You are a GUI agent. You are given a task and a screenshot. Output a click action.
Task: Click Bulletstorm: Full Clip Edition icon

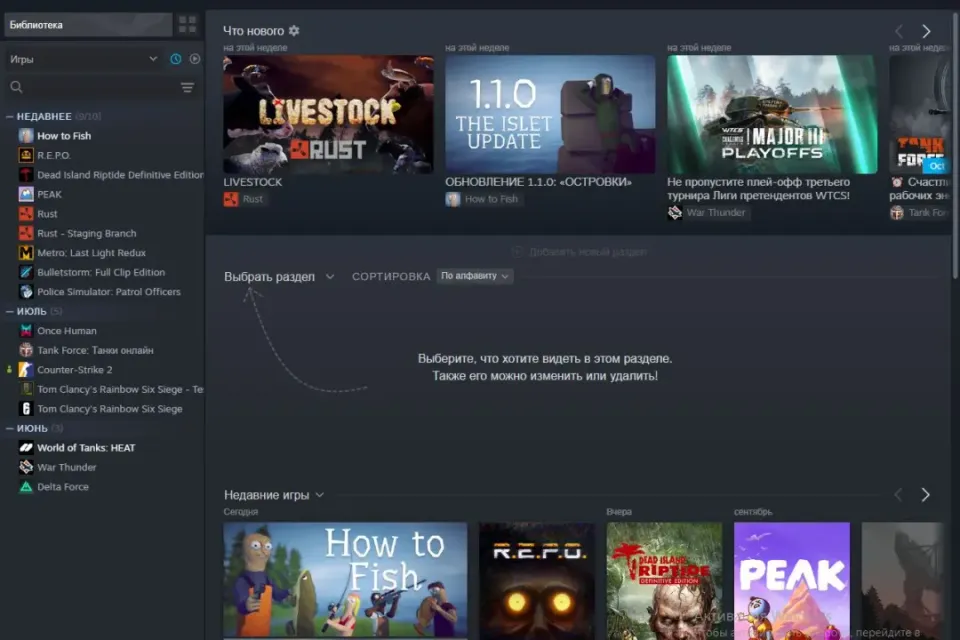point(26,272)
